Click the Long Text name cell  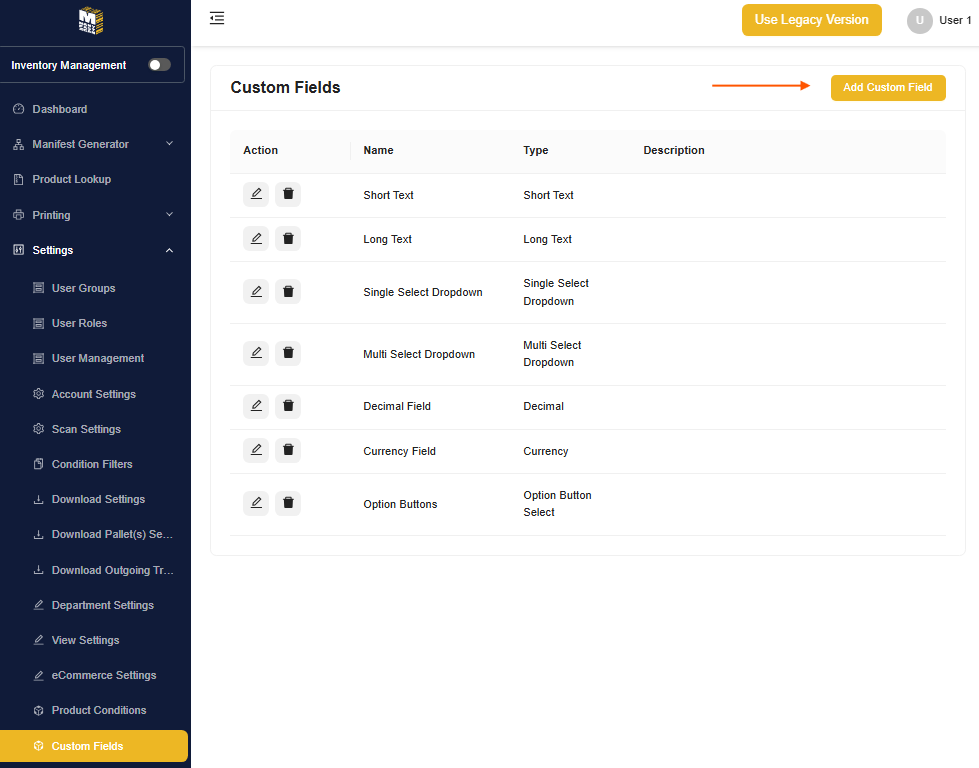387,239
